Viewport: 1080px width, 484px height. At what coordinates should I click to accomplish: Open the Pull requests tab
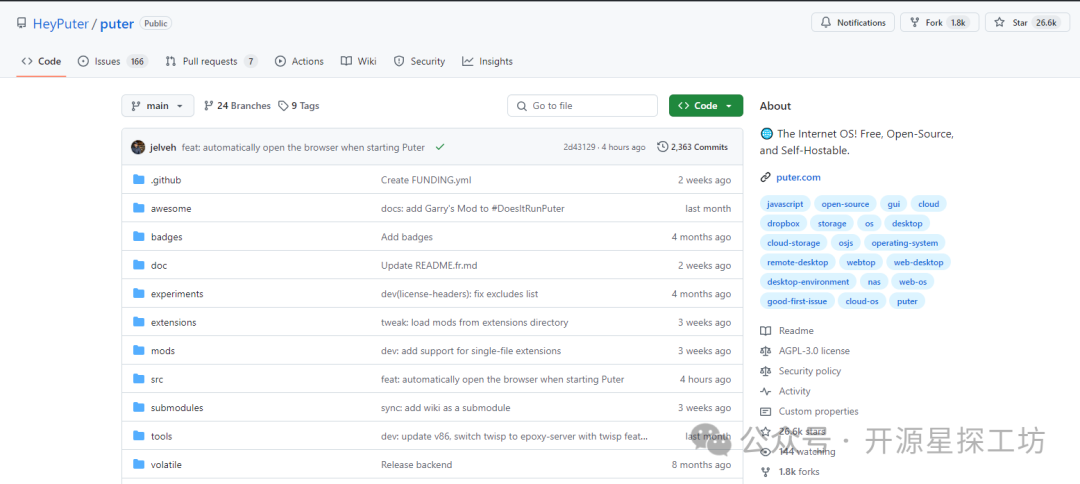point(211,61)
